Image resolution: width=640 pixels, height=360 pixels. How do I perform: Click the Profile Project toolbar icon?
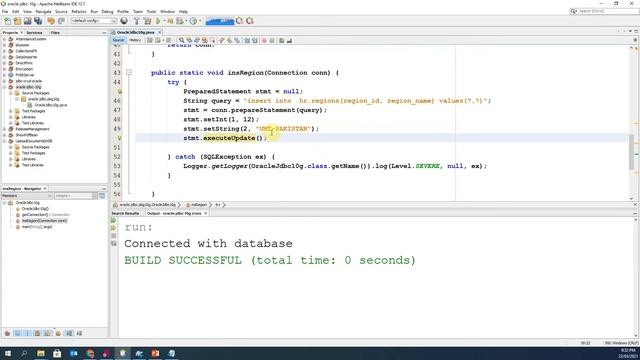coord(193,21)
